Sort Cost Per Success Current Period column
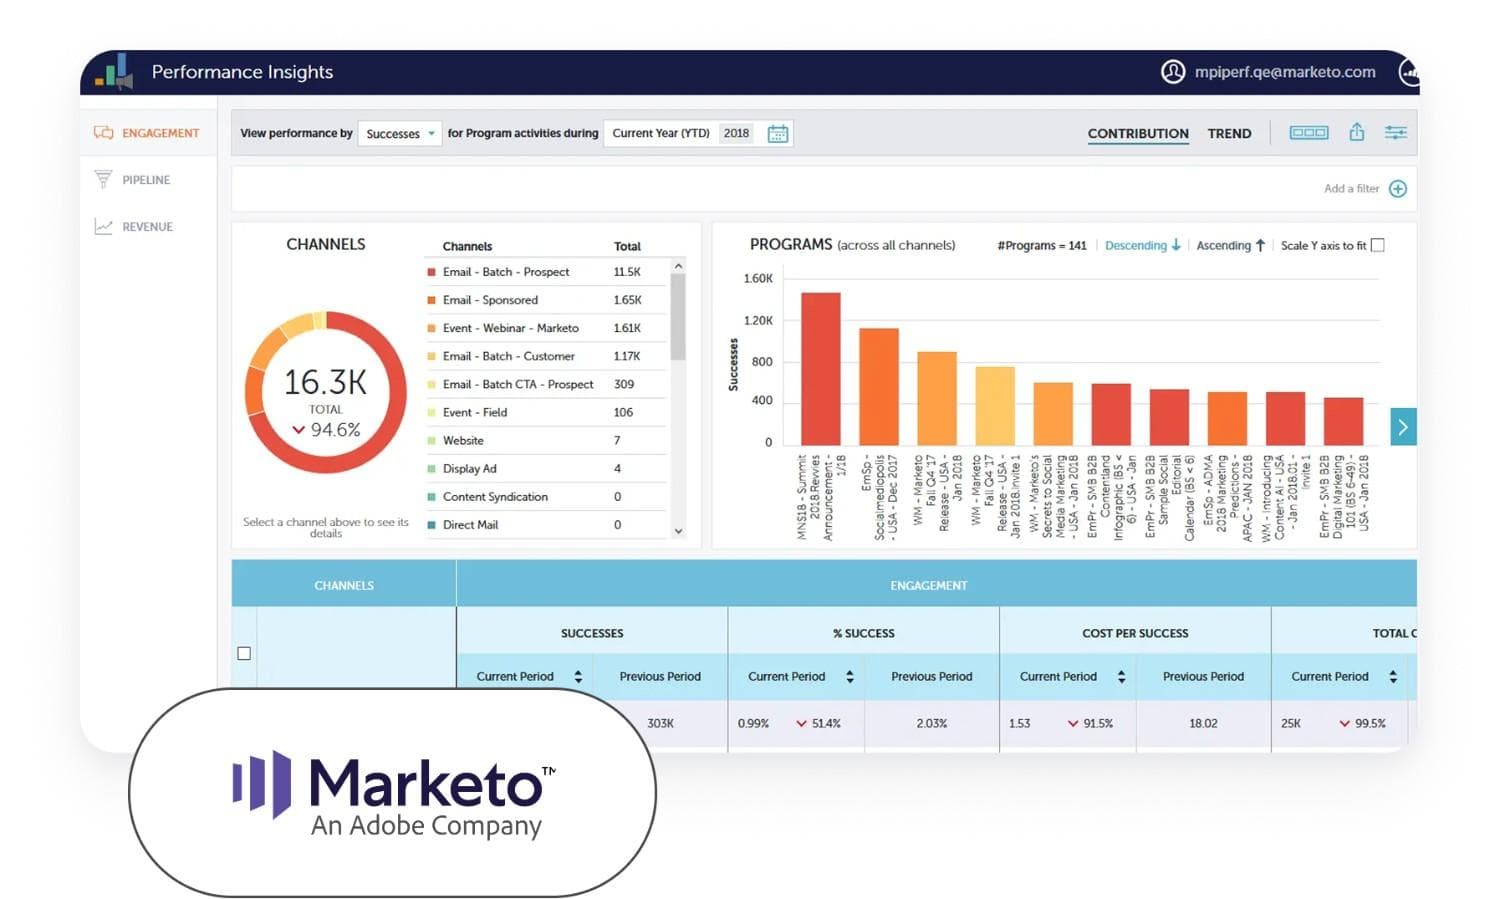The height and width of the screenshot is (899, 1500). point(1121,677)
